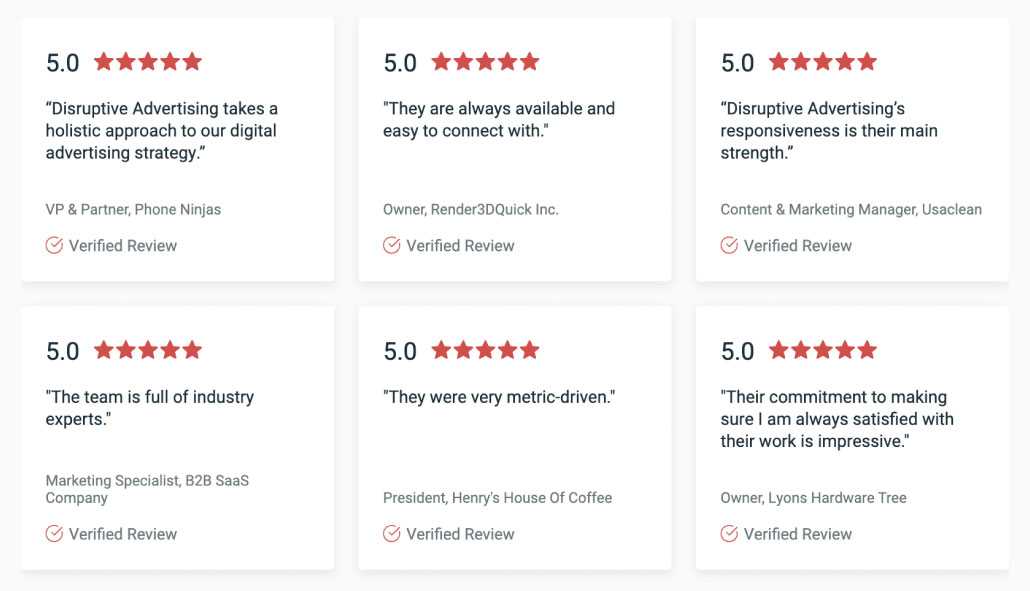Select the "responsiveness is their main strength" quote
The width and height of the screenshot is (1030, 591).
pyautogui.click(x=829, y=130)
